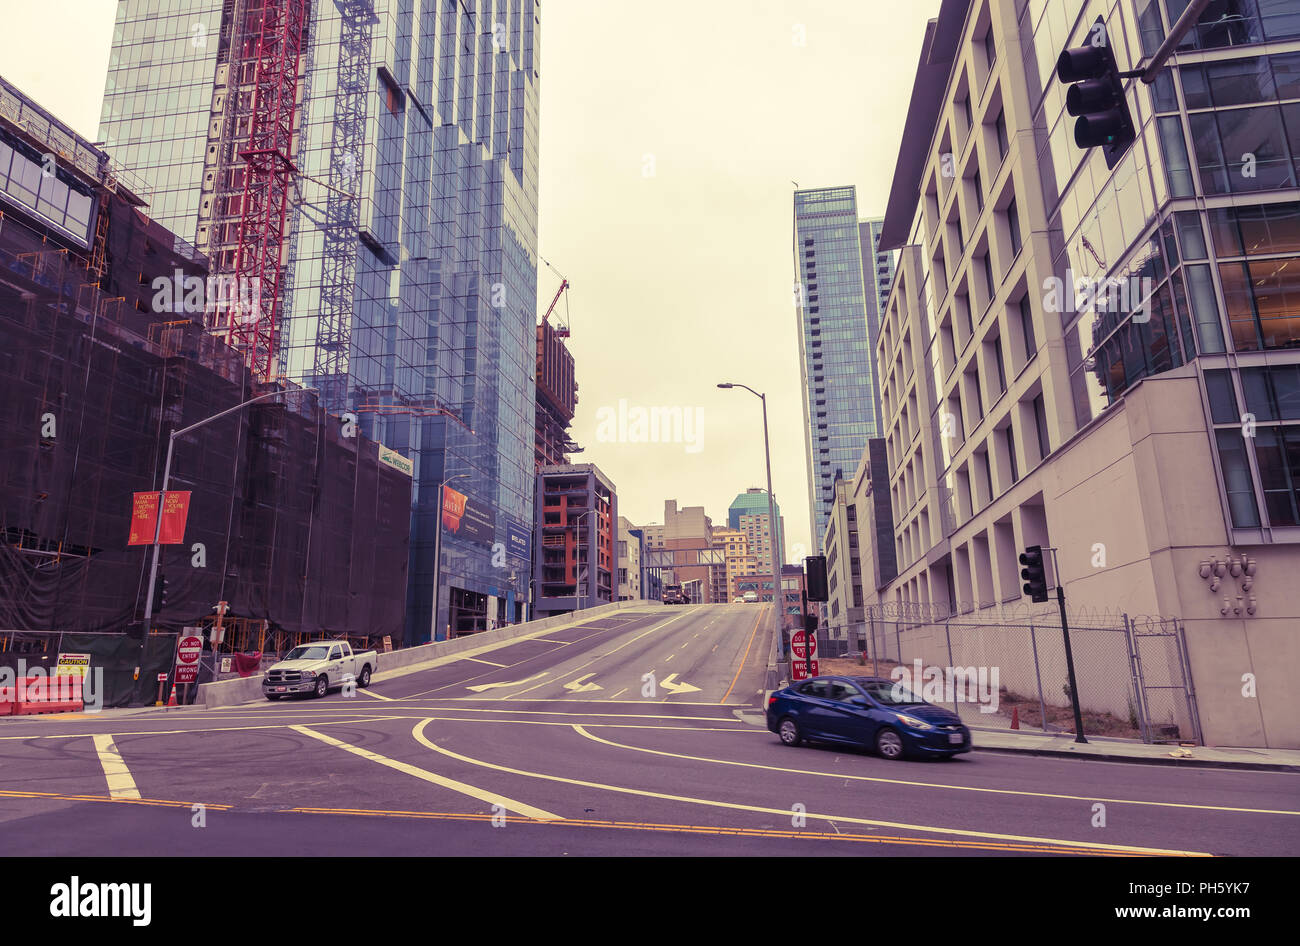Screen dimensions: 1300x946
Task: Click the wall-mounted standpipe connections
Action: coord(1229,584)
